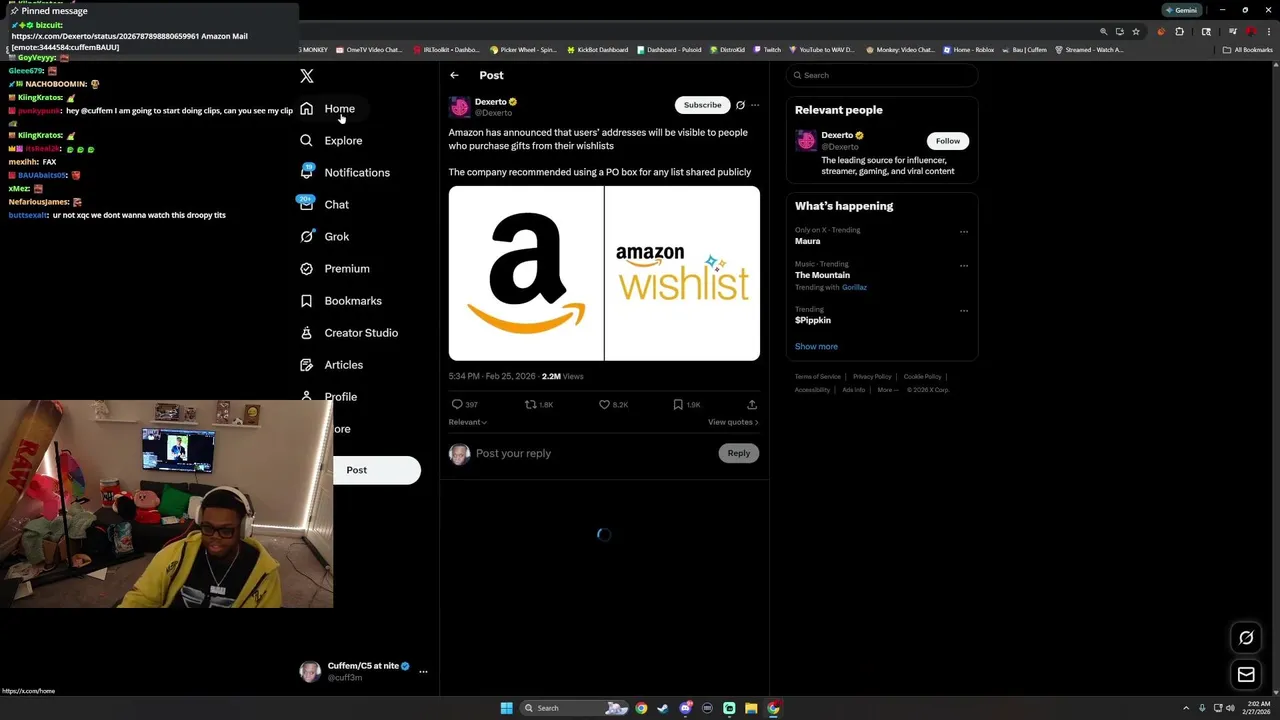Viewport: 1280px width, 720px height.
Task: Bookmark this page with star icon
Action: point(1136,31)
